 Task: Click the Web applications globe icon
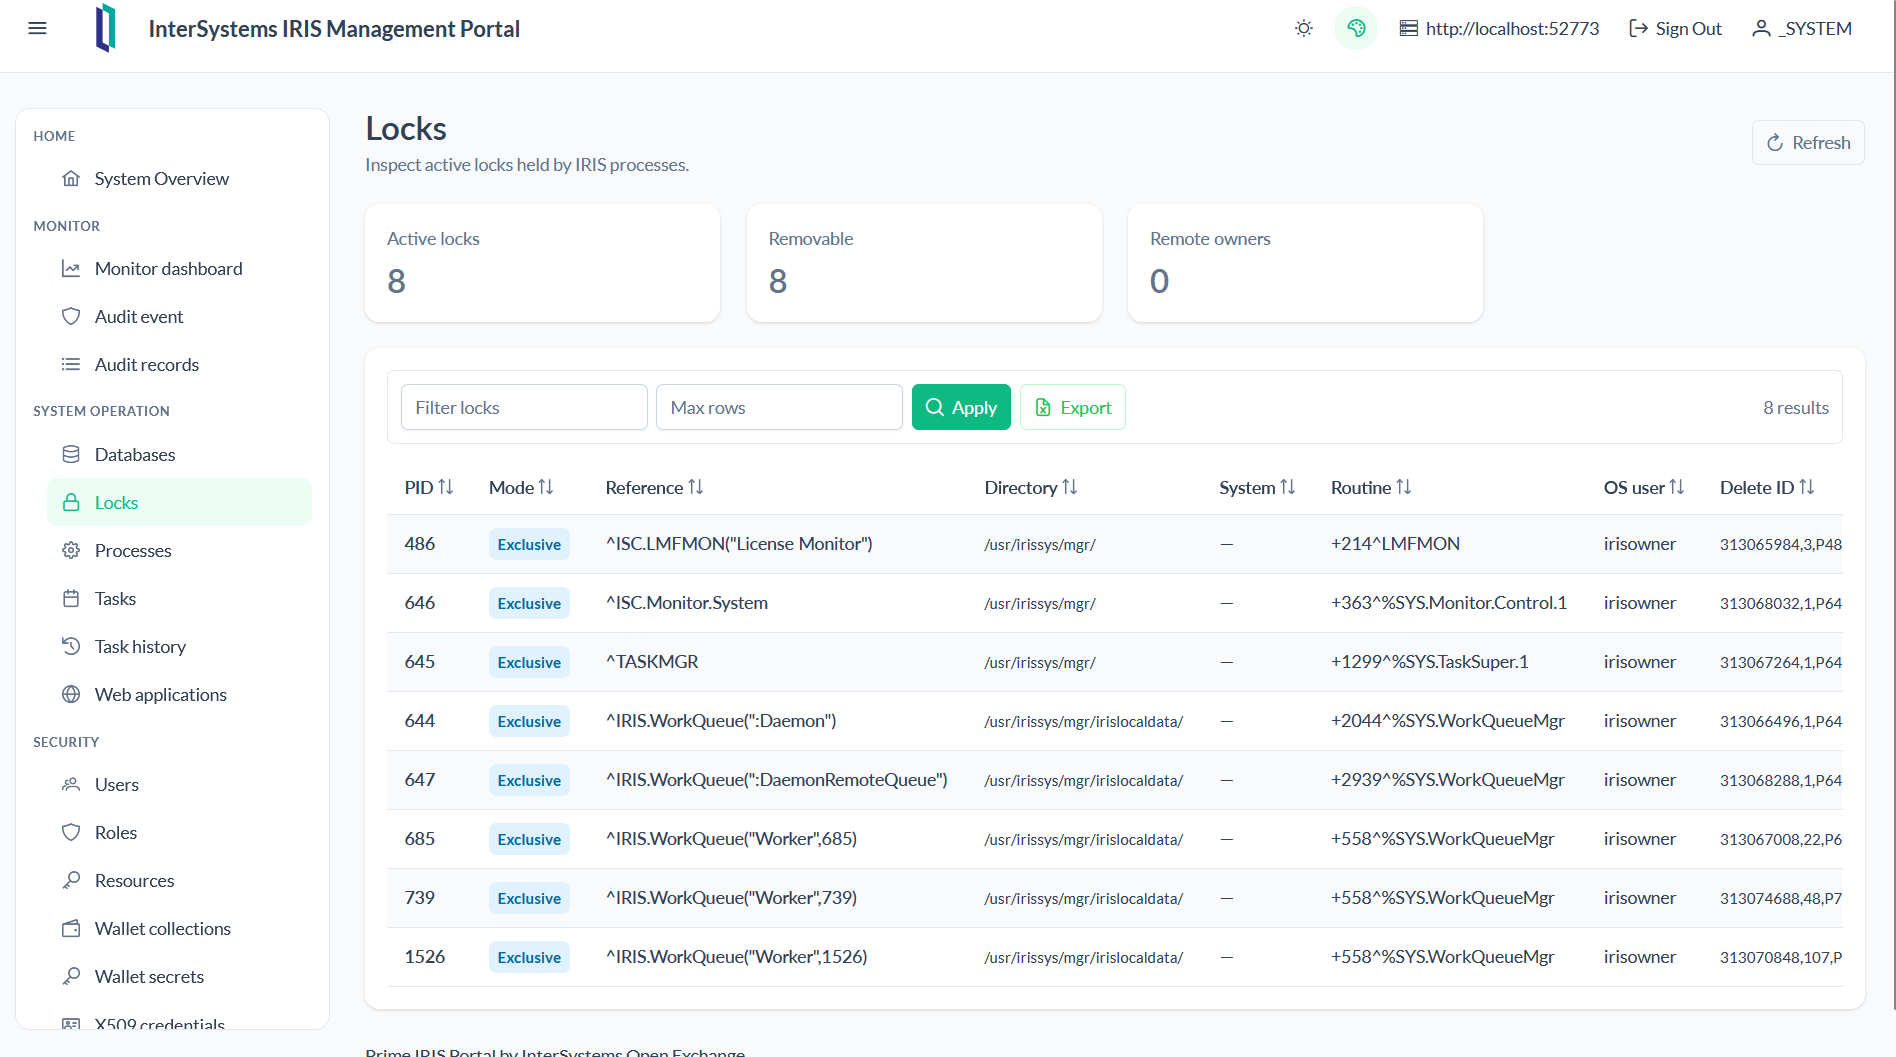coord(71,694)
